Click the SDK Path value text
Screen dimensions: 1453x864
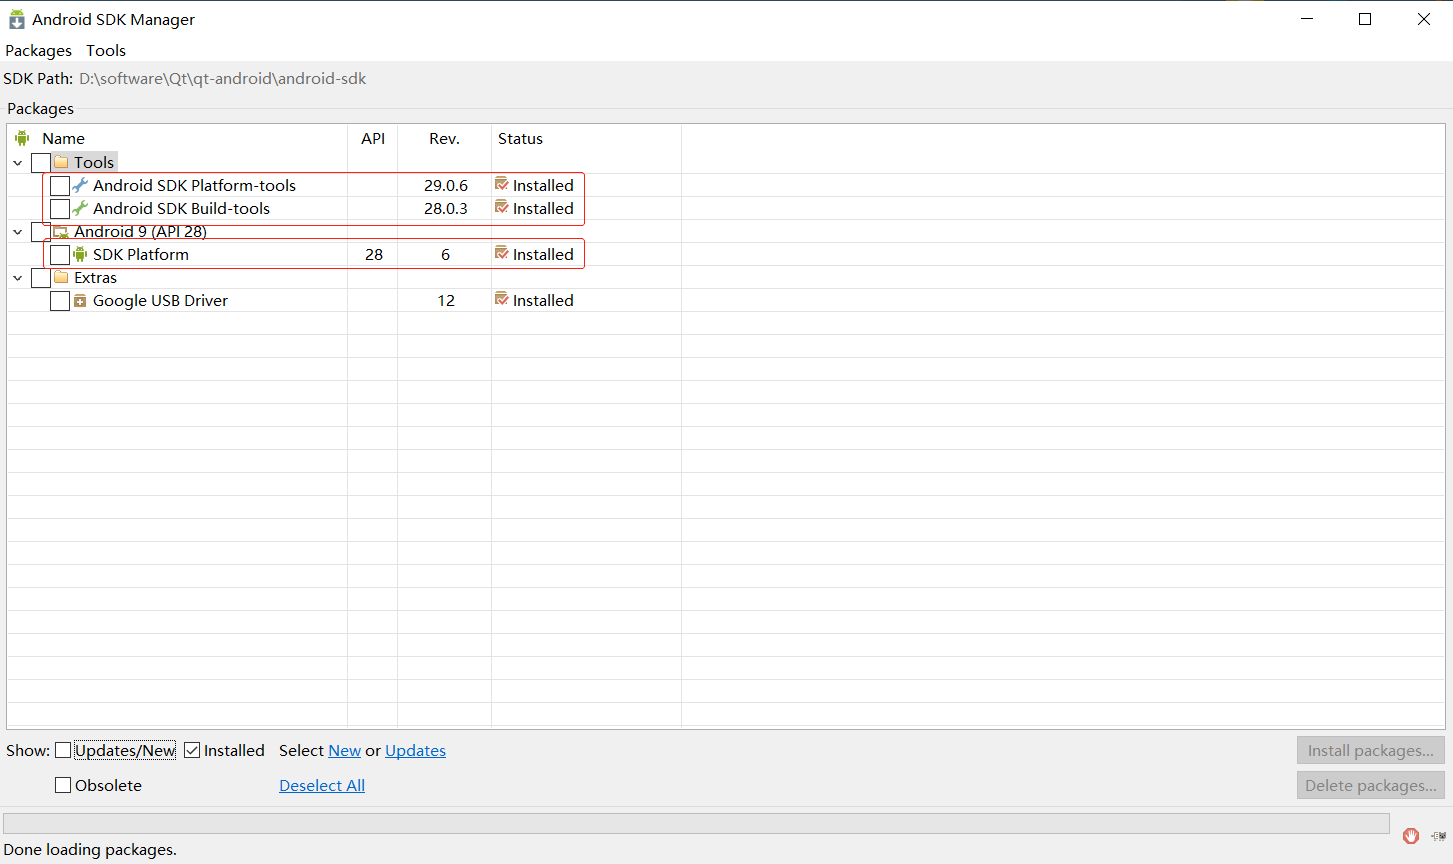223,78
